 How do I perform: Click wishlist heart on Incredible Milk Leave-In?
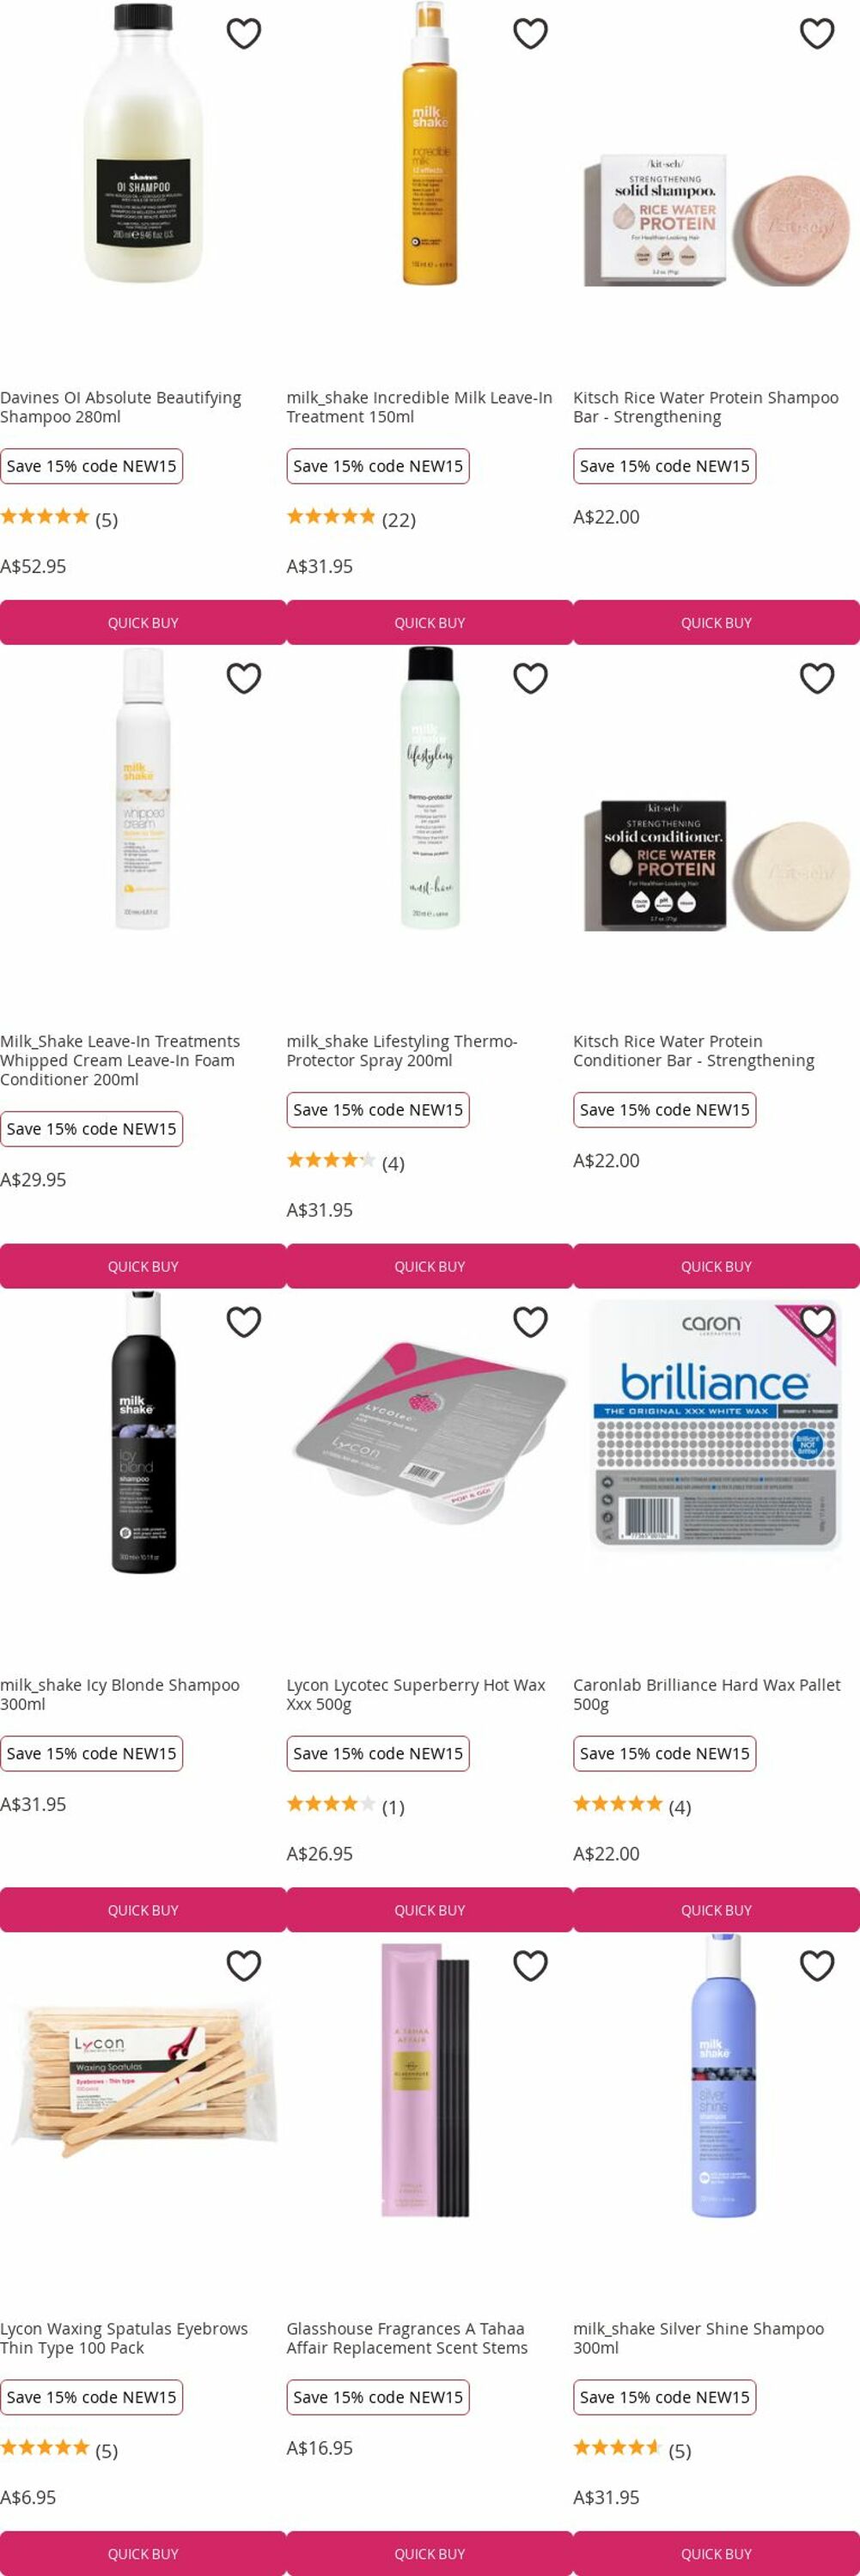click(530, 34)
